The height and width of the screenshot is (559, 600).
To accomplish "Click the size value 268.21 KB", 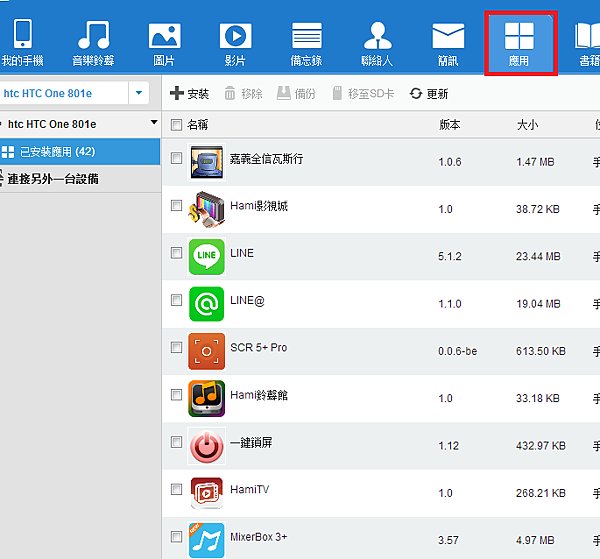I will [x=541, y=493].
